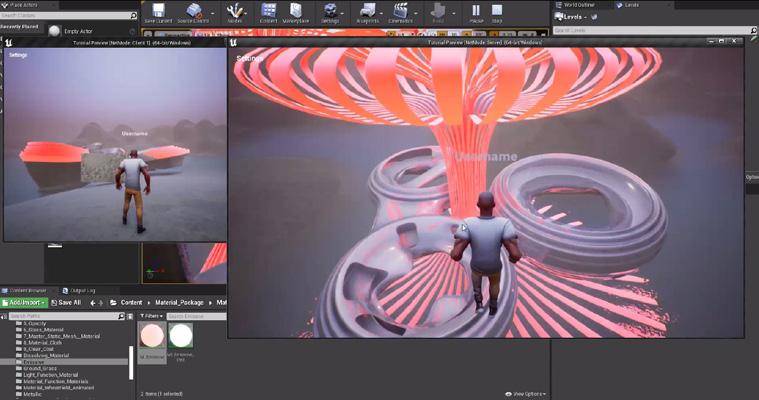Click Material_Package in the breadcrumb path
This screenshot has width=759, height=400.
click(178, 302)
